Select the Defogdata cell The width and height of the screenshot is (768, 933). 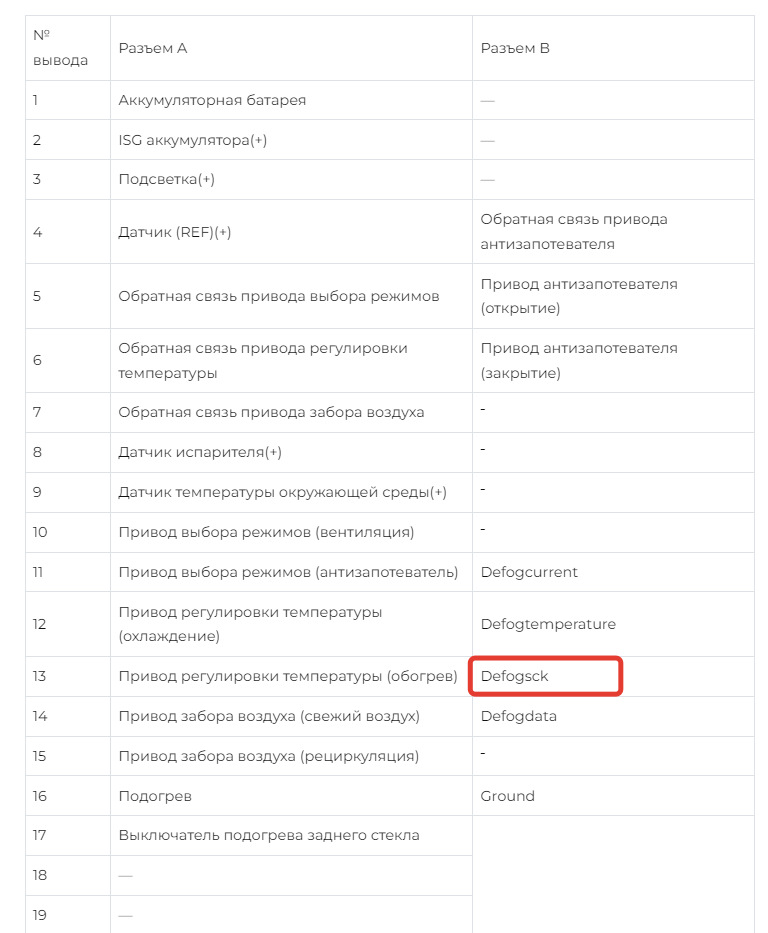pyautogui.click(x=518, y=716)
